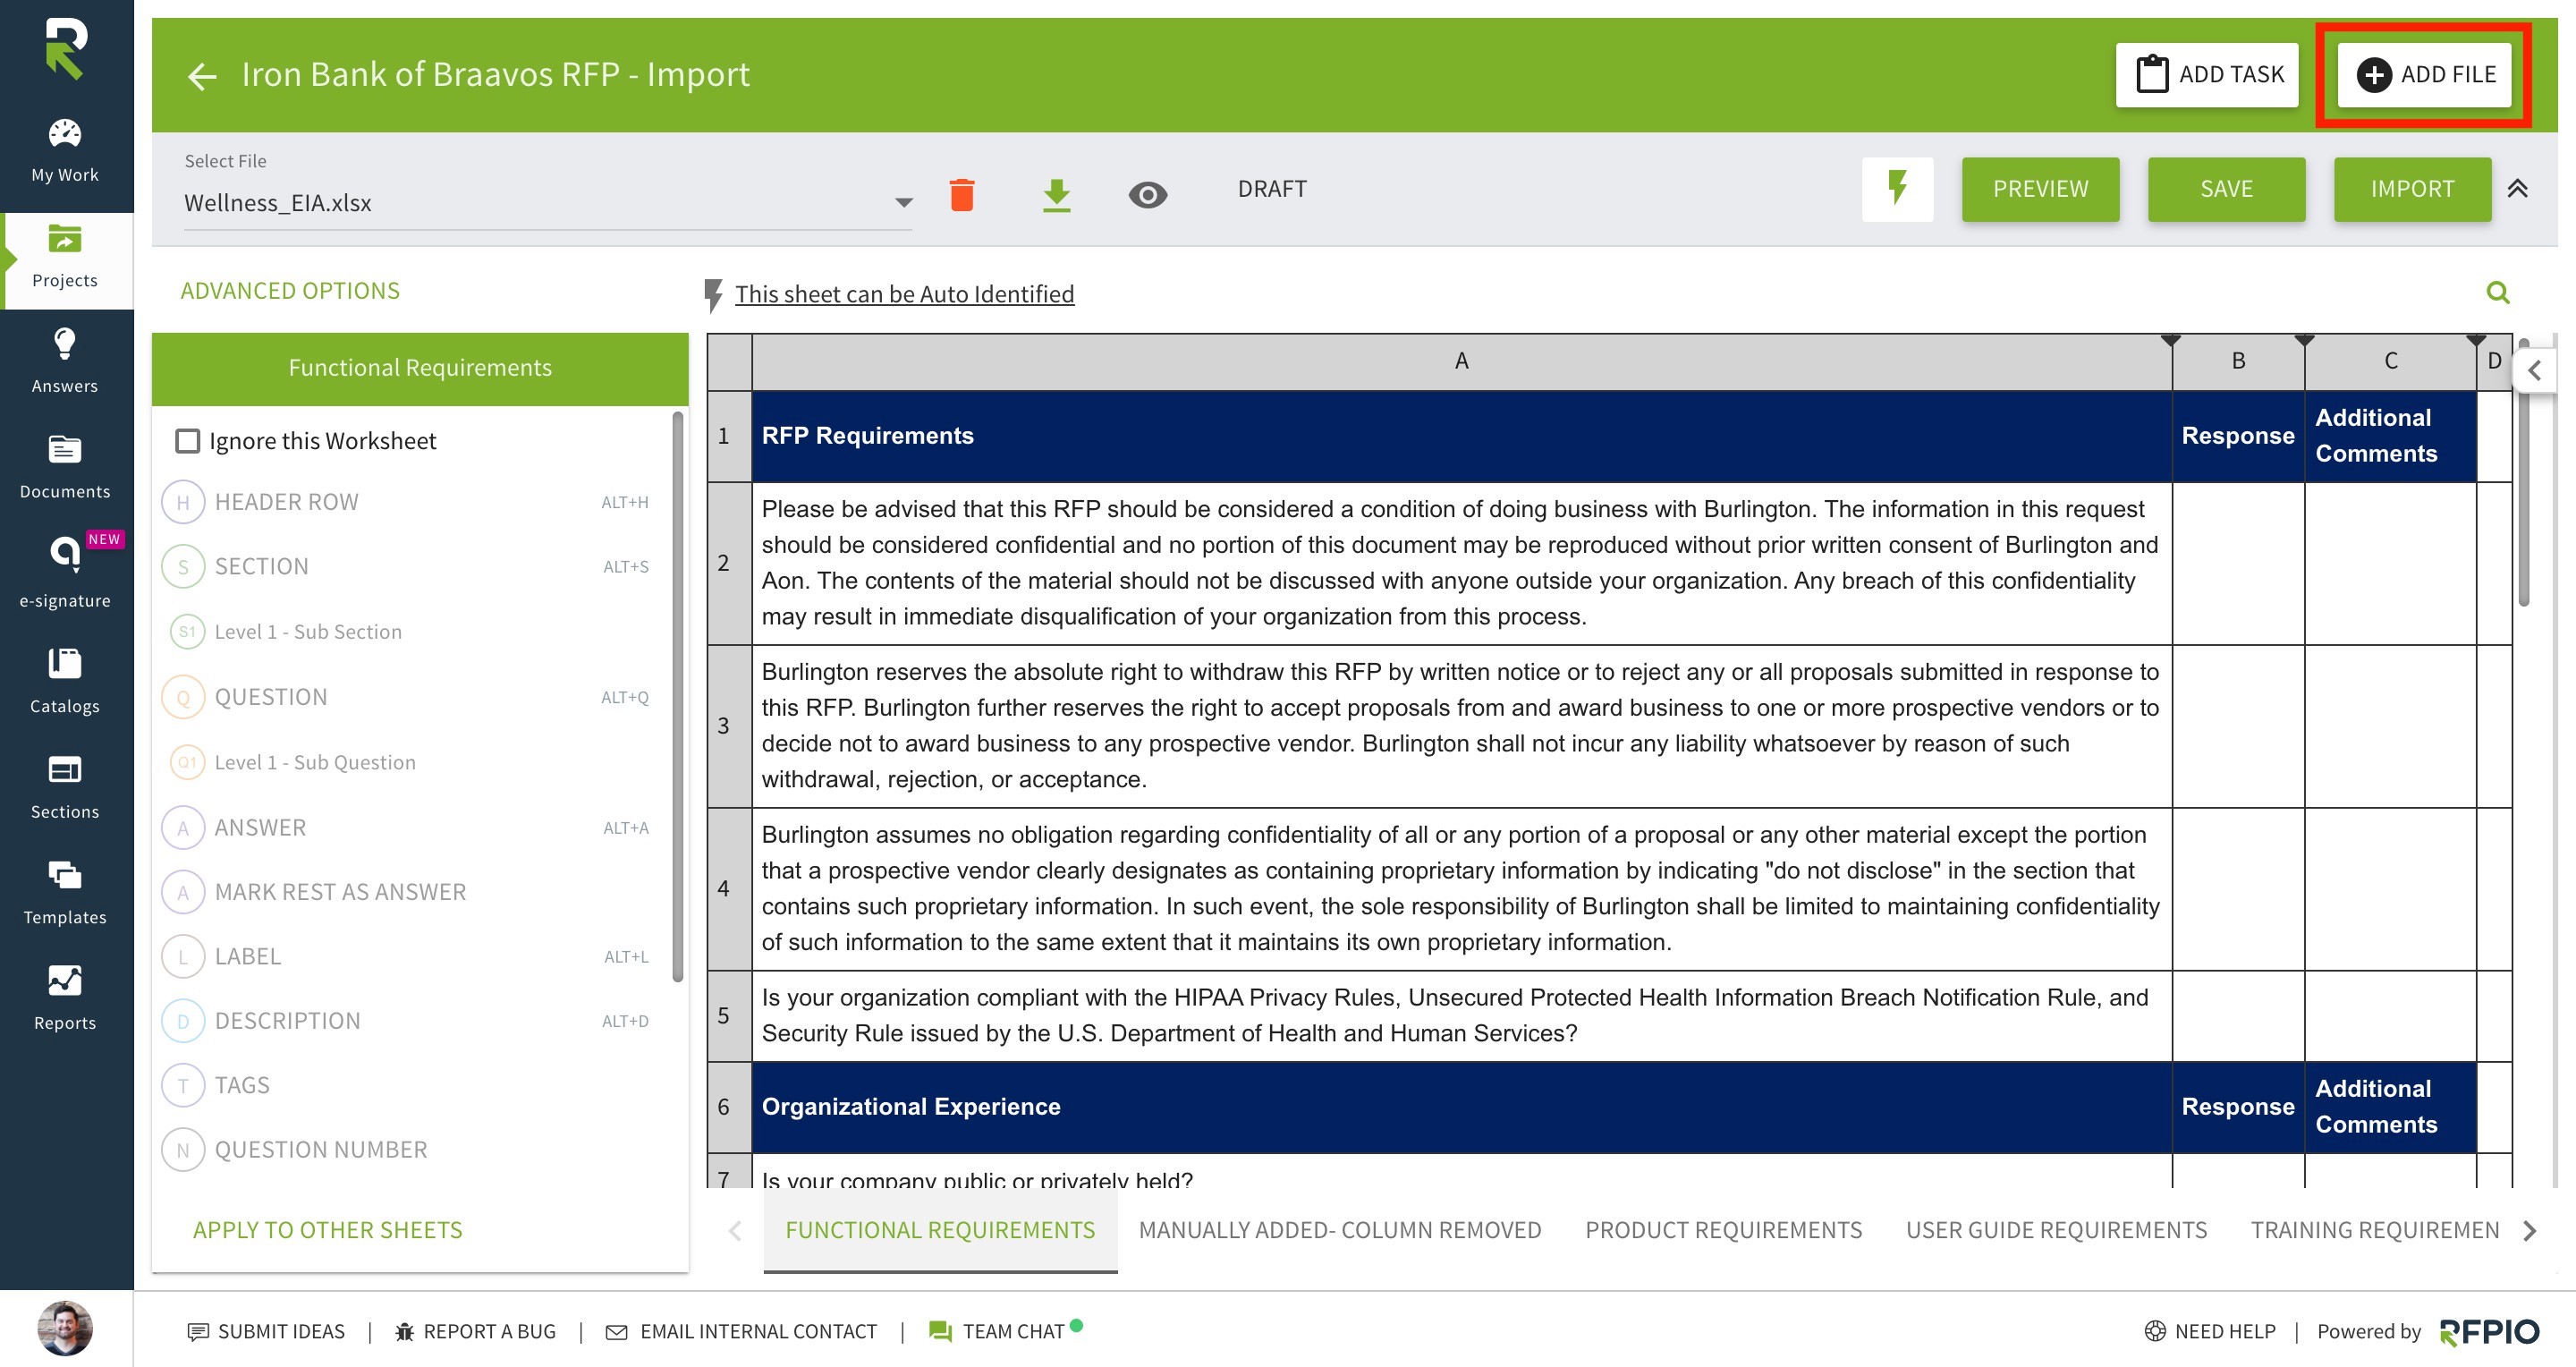Toggle file preview eye icon
Viewport: 2576px width, 1367px height.
(1147, 195)
